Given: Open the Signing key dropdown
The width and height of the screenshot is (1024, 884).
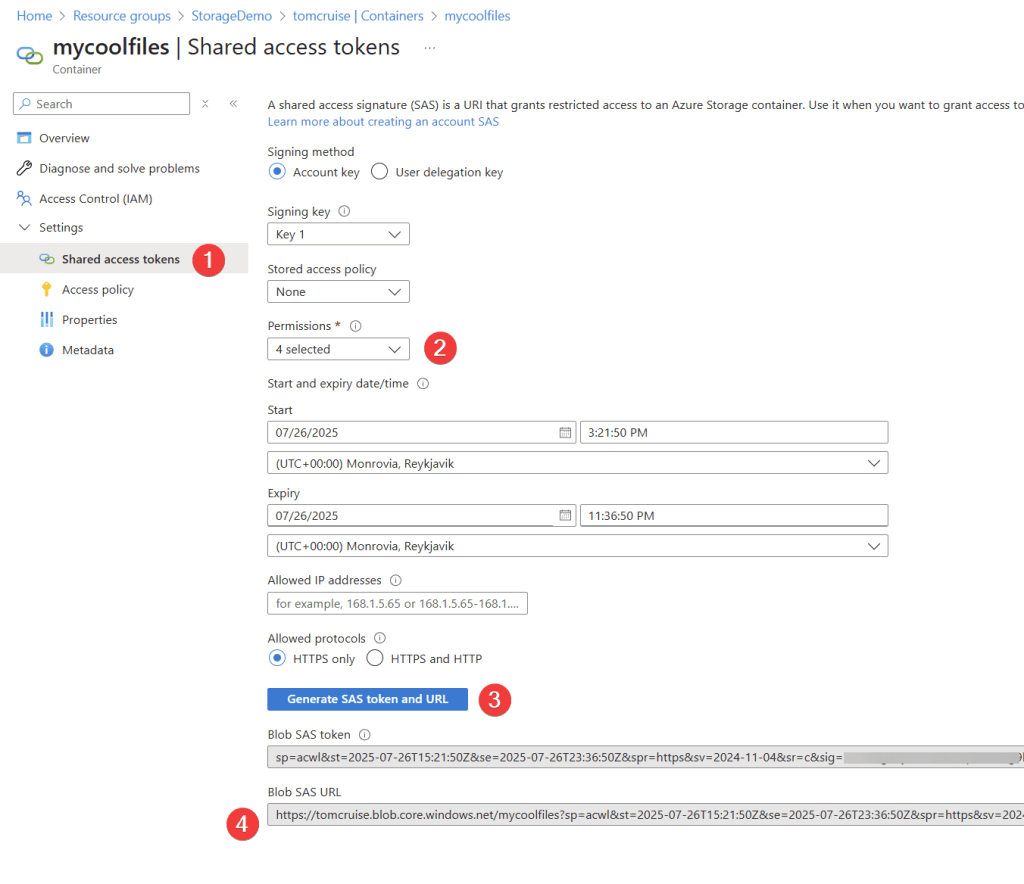Looking at the screenshot, I should click(x=338, y=234).
